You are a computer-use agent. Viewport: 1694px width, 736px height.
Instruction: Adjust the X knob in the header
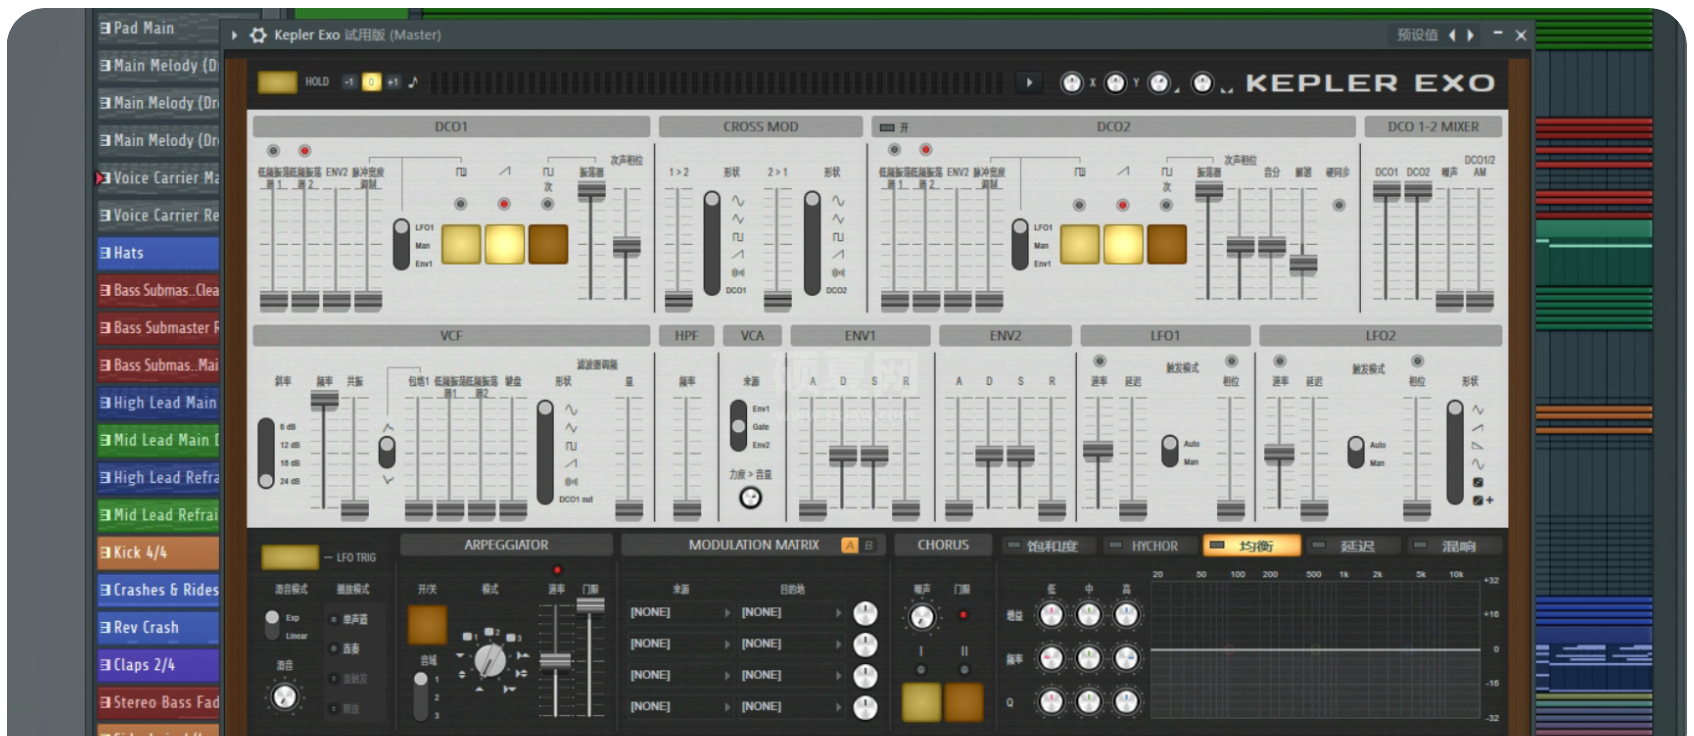click(1071, 83)
